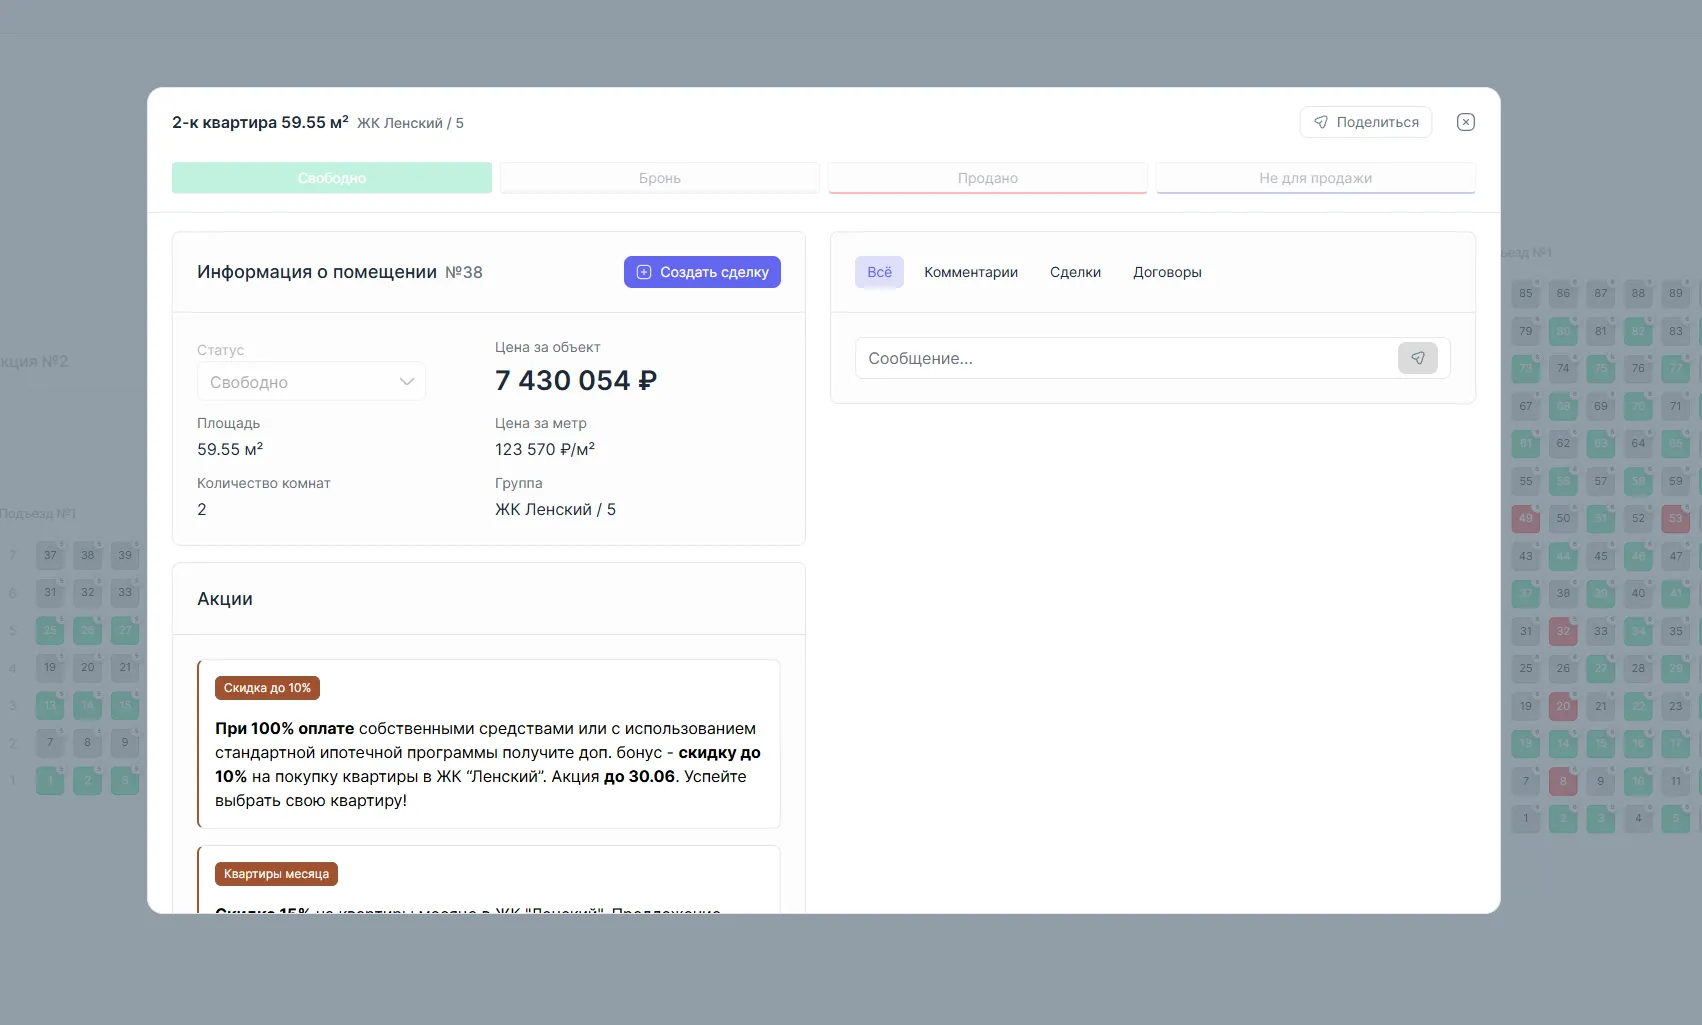Click the area value 59.55 м²
Viewport: 1702px width, 1025px height.
[230, 449]
